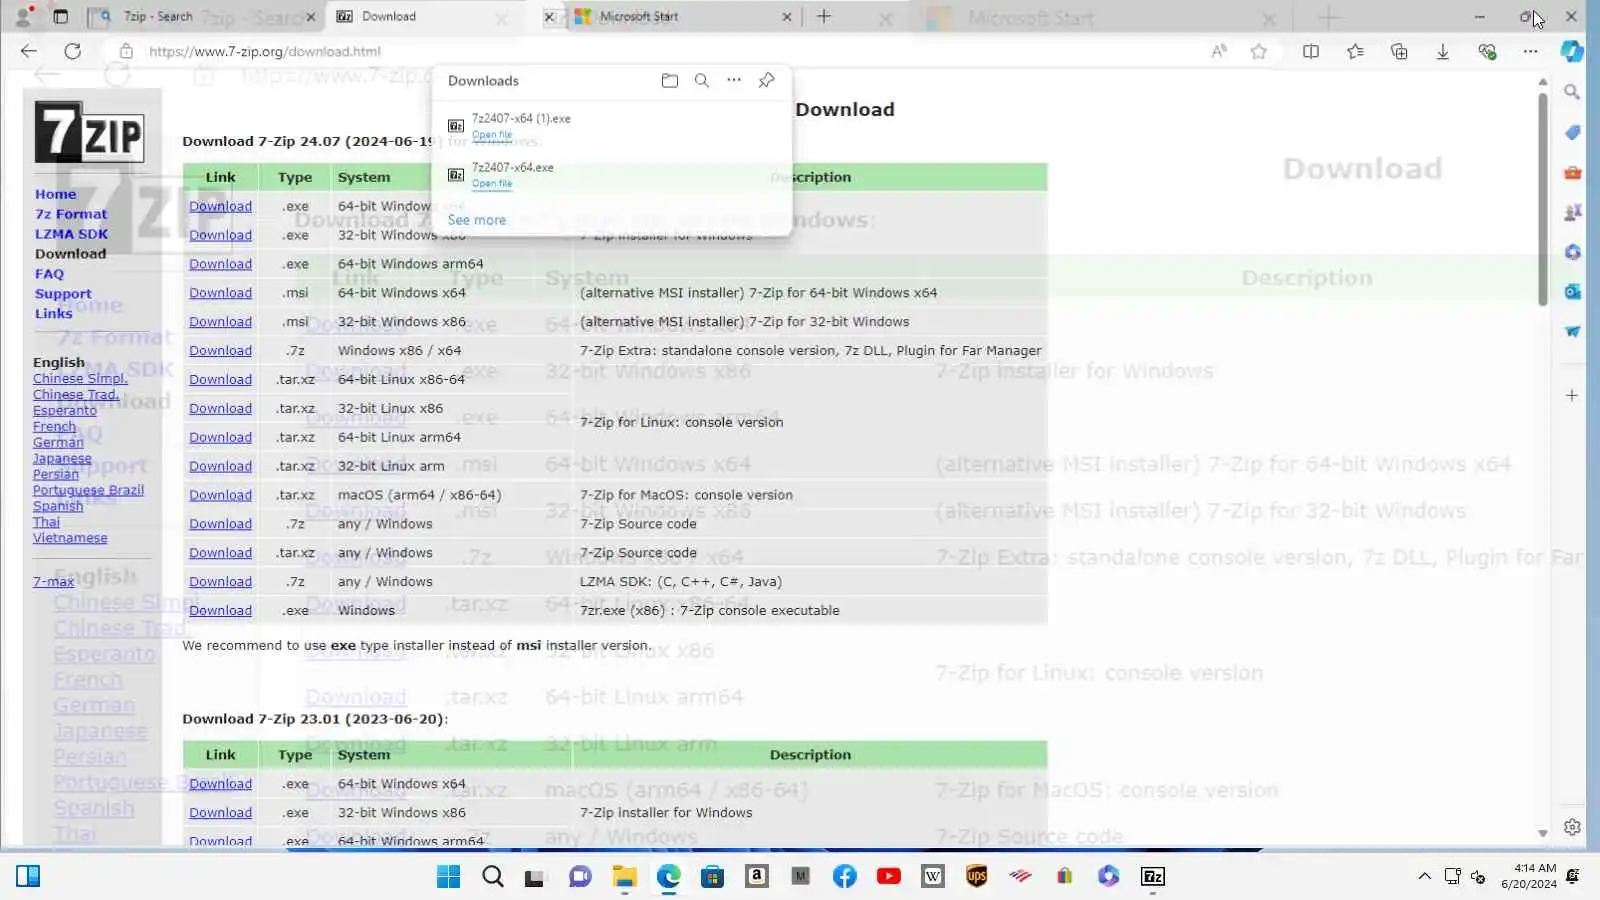Viewport: 1600px width, 900px height.
Task: Click the page vertical scrollbar thumb
Action: tap(1542, 198)
